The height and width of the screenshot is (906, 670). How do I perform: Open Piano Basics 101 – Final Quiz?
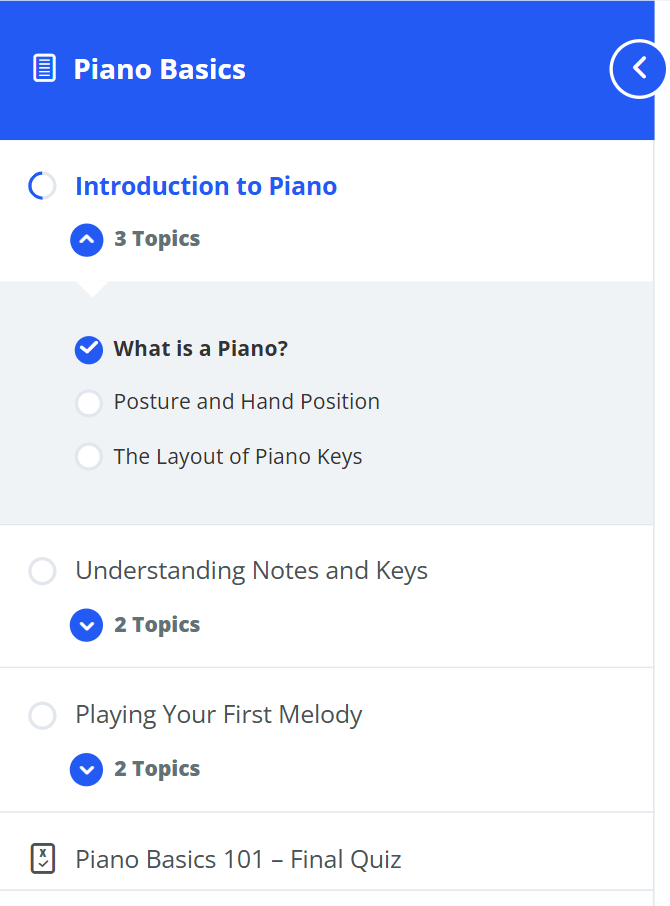pos(238,859)
